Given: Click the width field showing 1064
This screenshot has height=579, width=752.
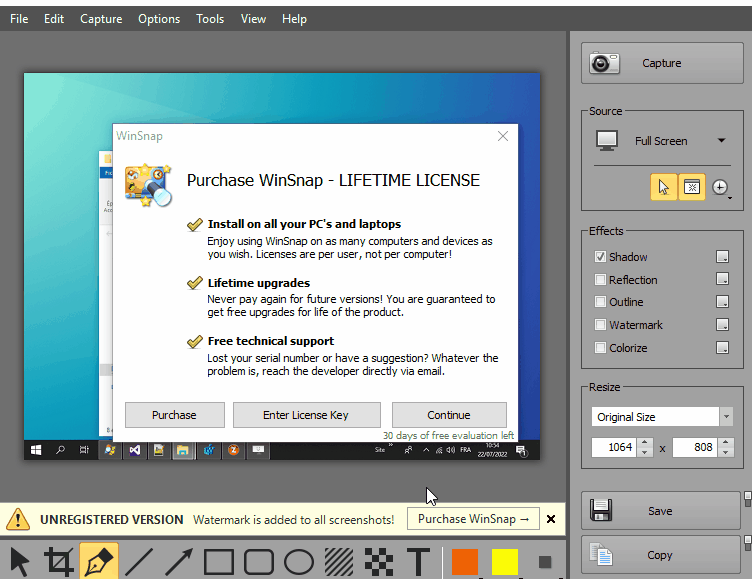Looking at the screenshot, I should tap(614, 447).
